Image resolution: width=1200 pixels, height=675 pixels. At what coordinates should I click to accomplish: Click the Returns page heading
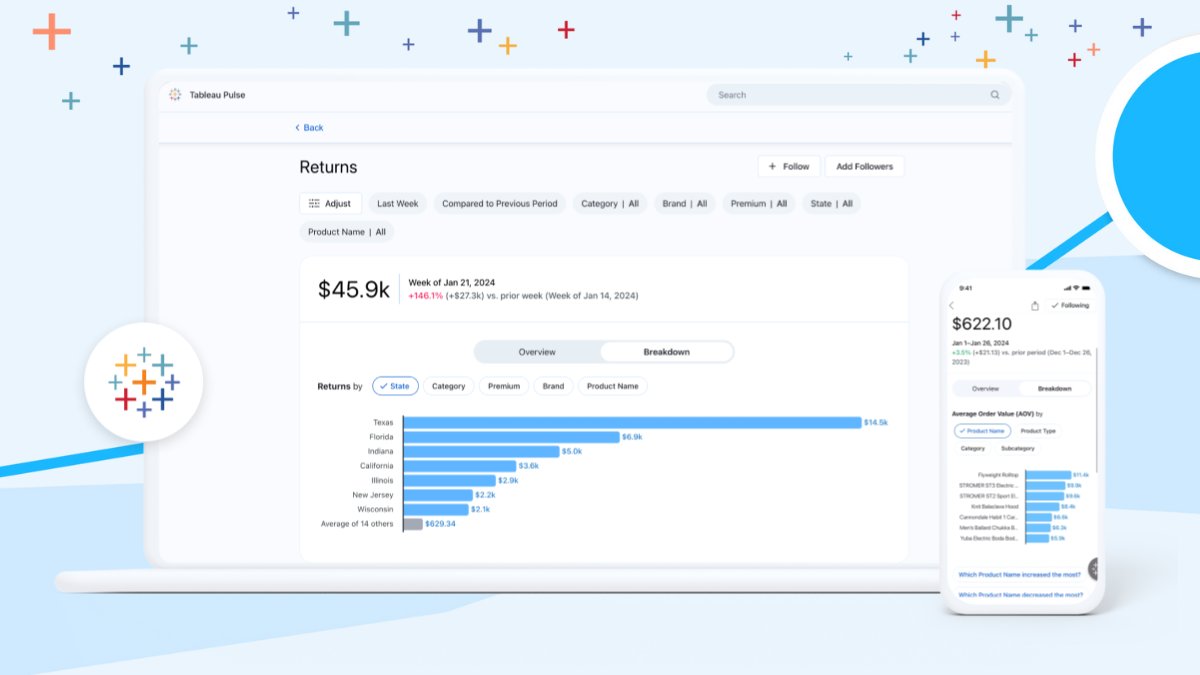tap(328, 167)
